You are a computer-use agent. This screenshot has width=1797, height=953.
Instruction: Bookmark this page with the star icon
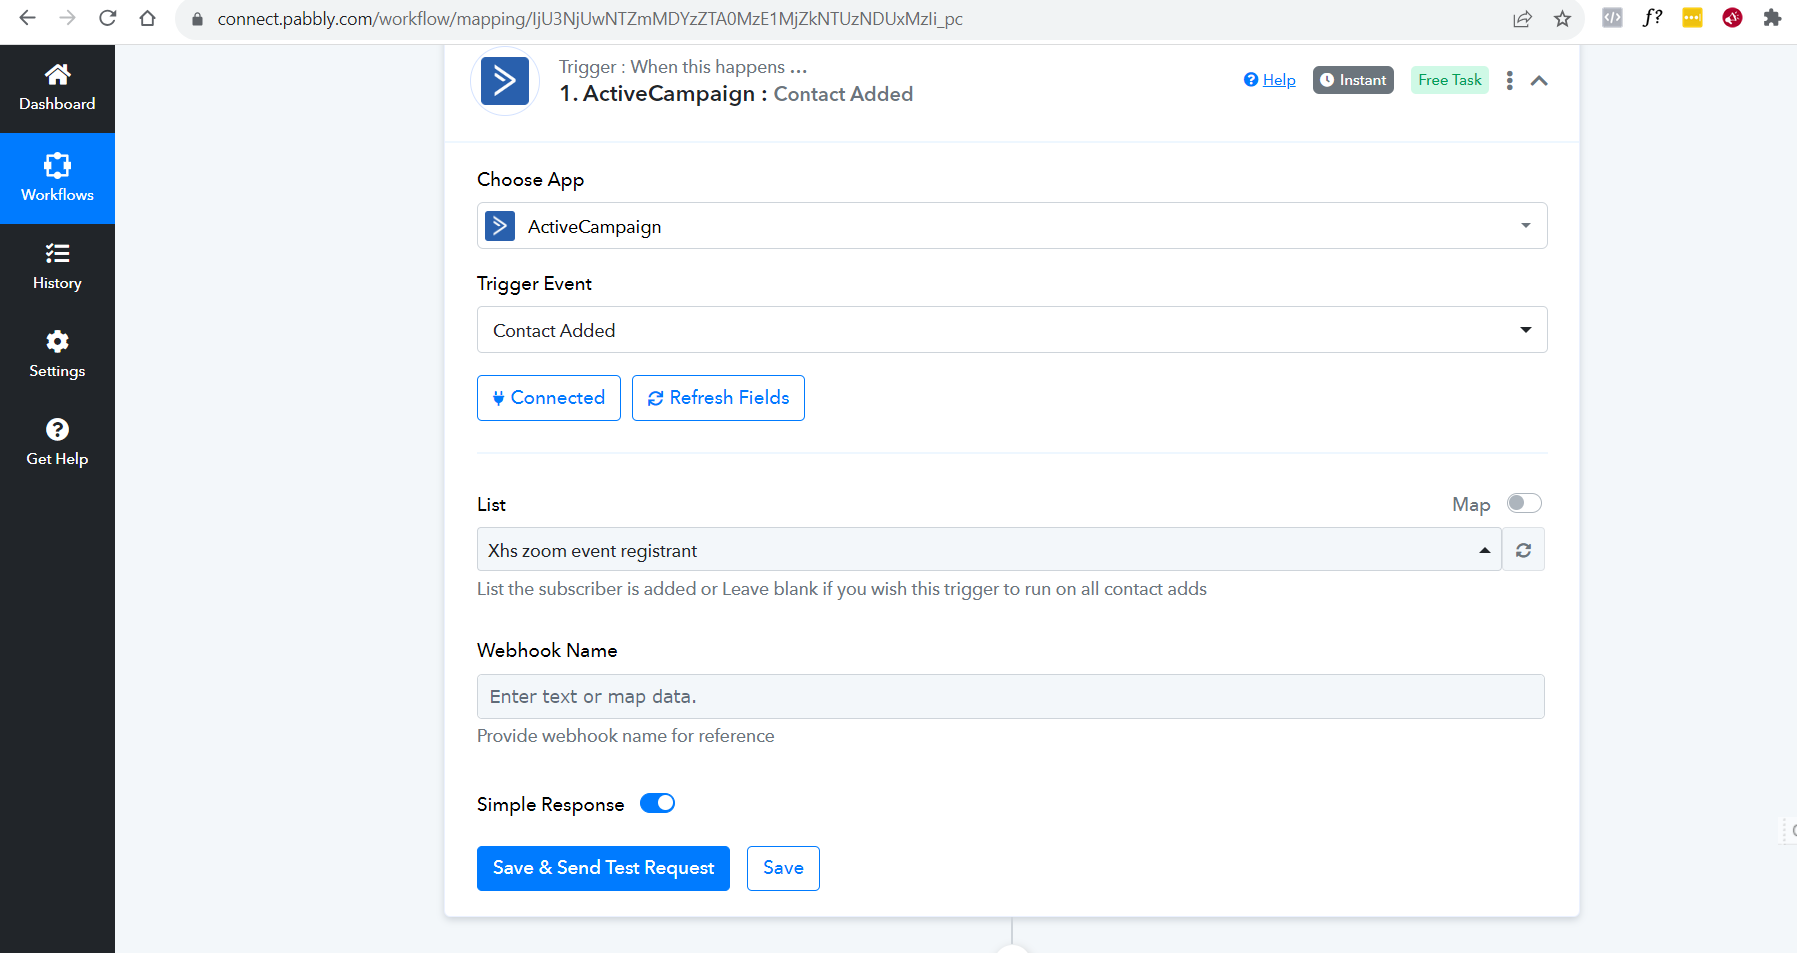coord(1562,19)
